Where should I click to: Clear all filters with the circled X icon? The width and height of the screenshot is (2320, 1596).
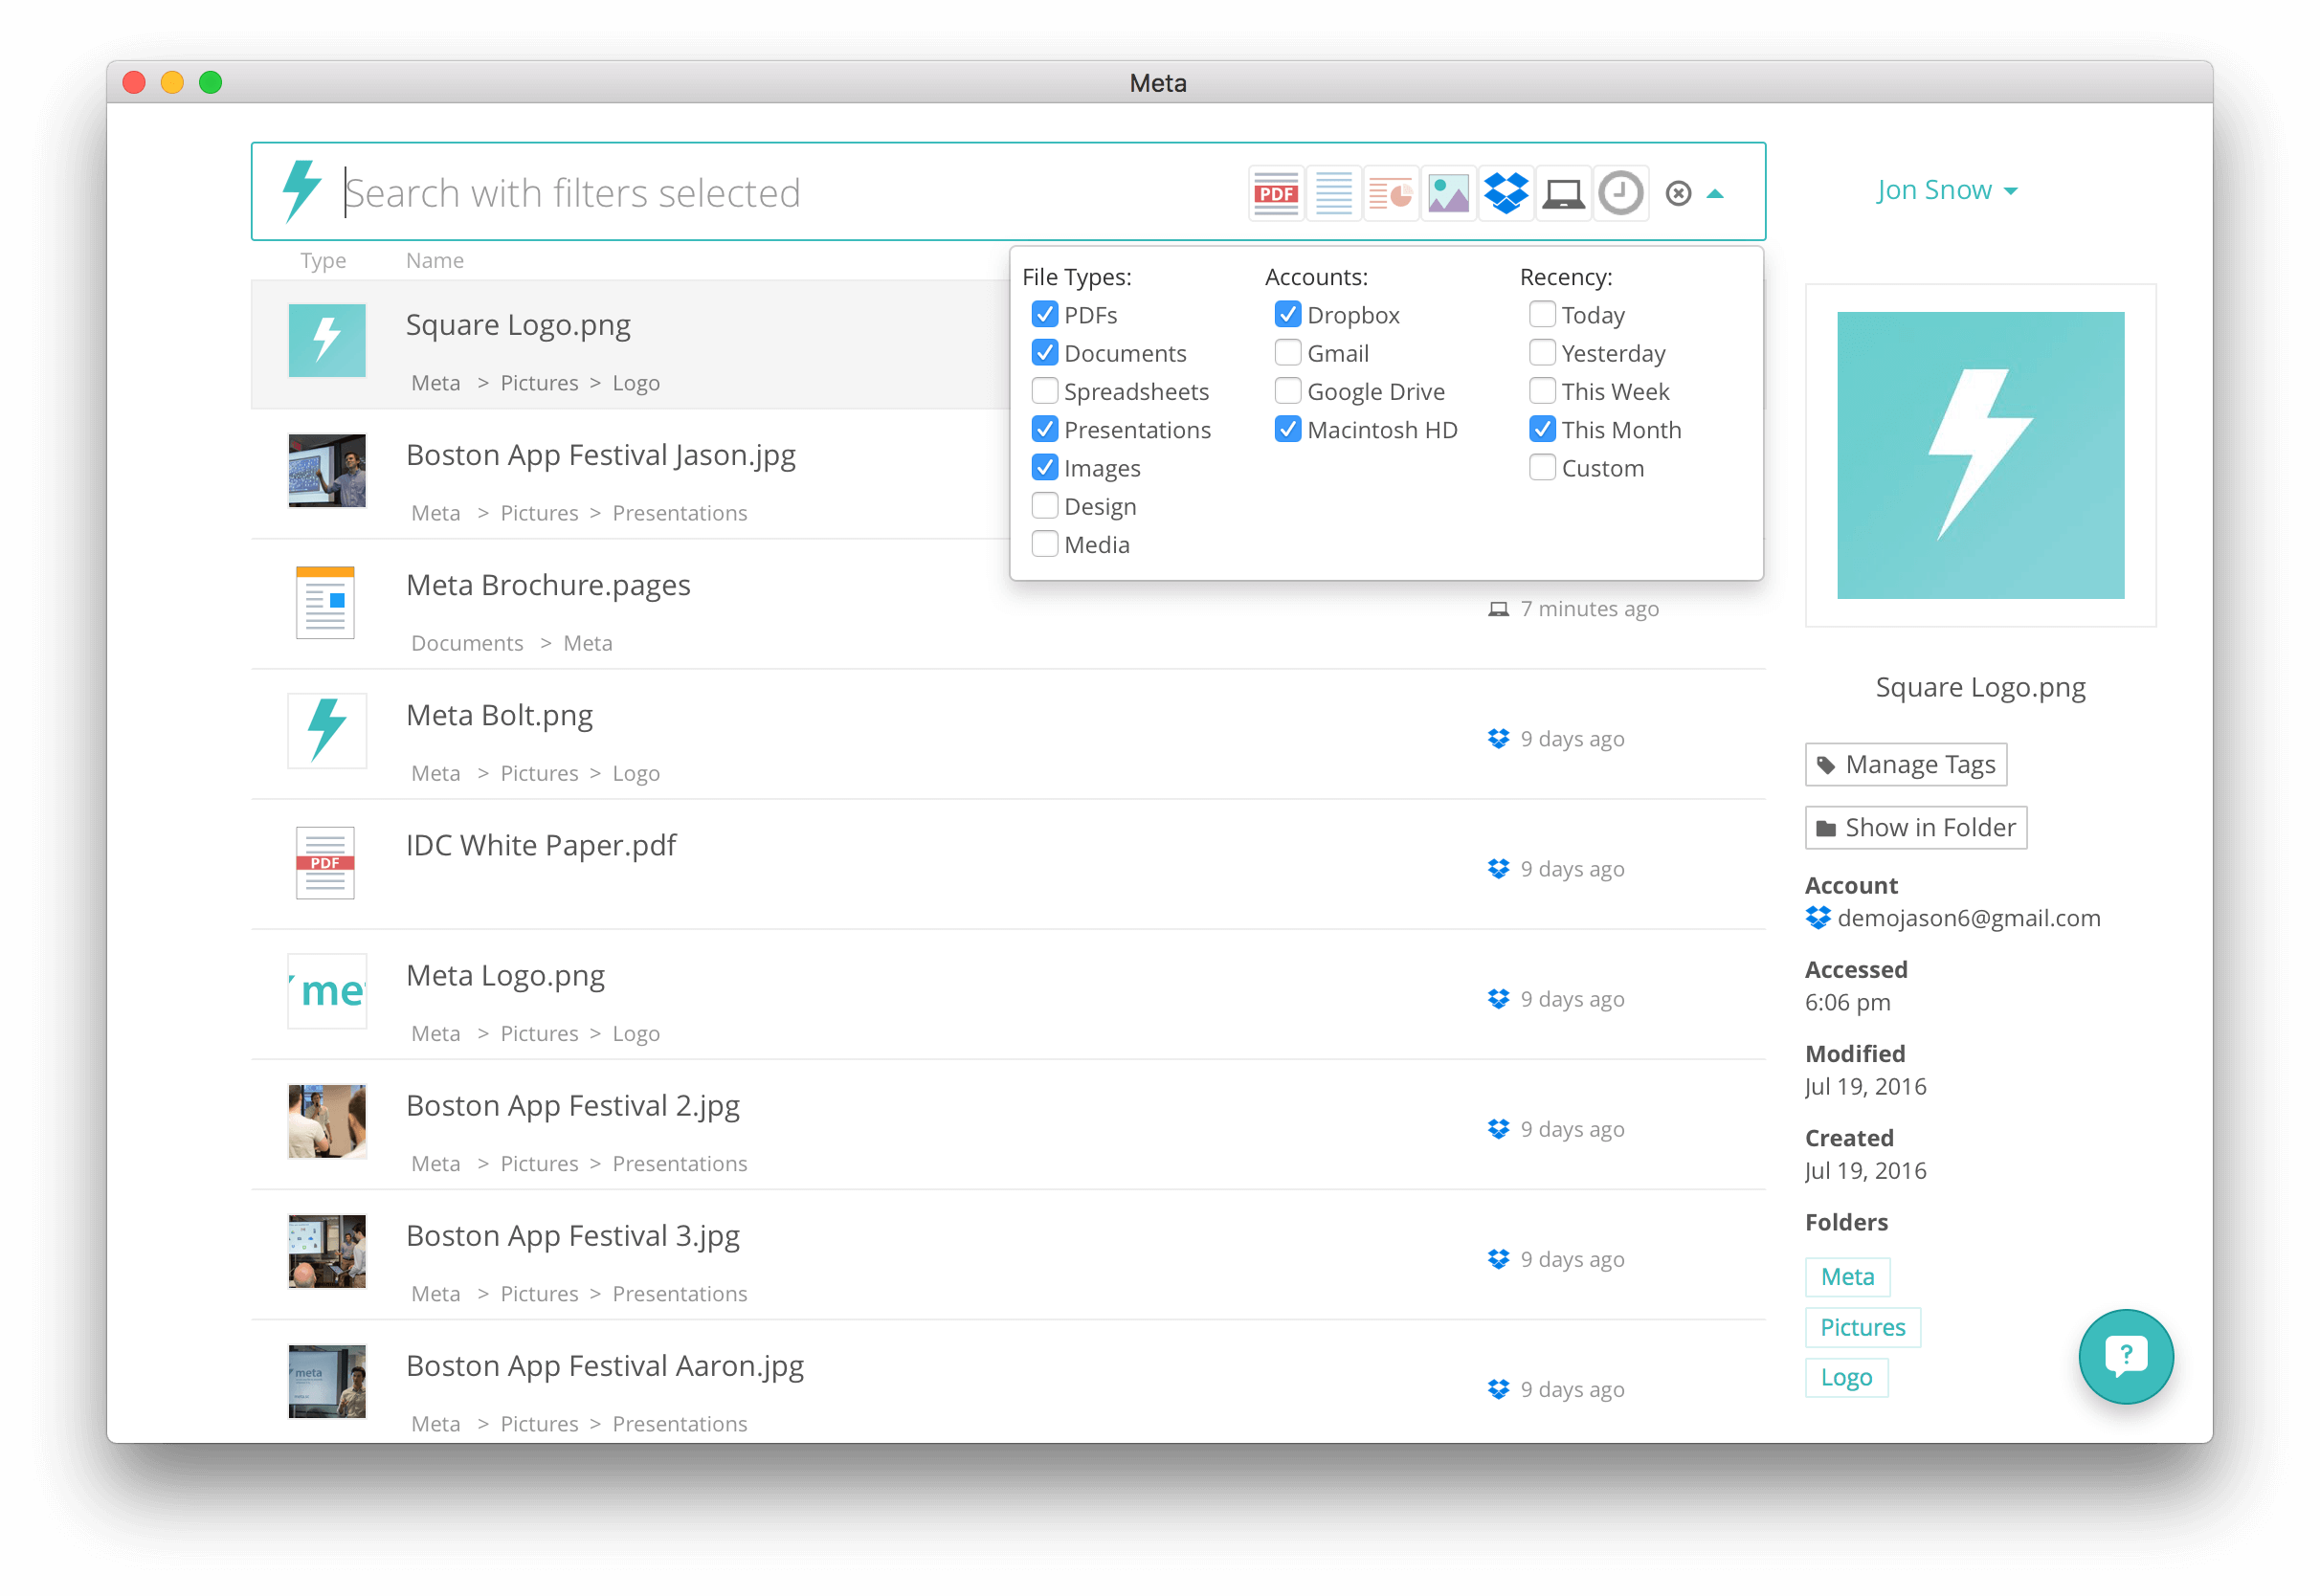(1678, 193)
